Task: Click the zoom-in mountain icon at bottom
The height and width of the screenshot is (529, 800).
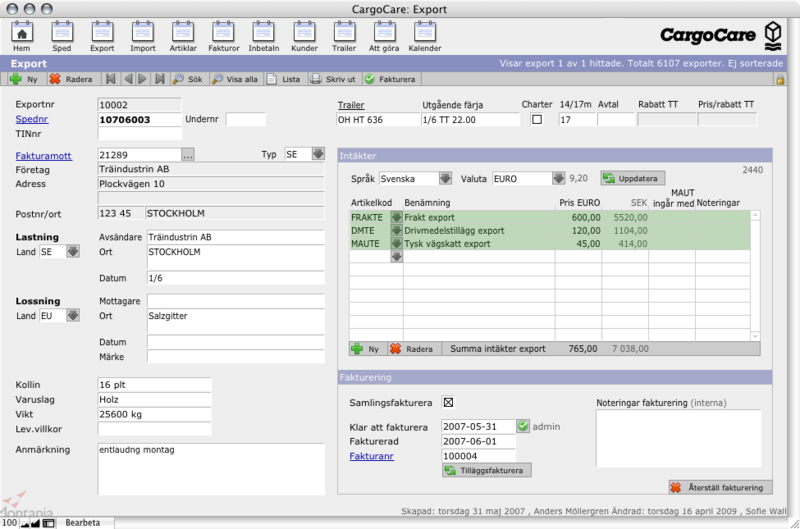Action: click(x=35, y=523)
